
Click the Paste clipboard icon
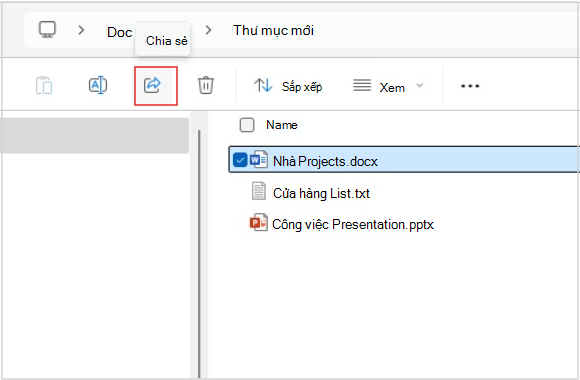pos(44,85)
